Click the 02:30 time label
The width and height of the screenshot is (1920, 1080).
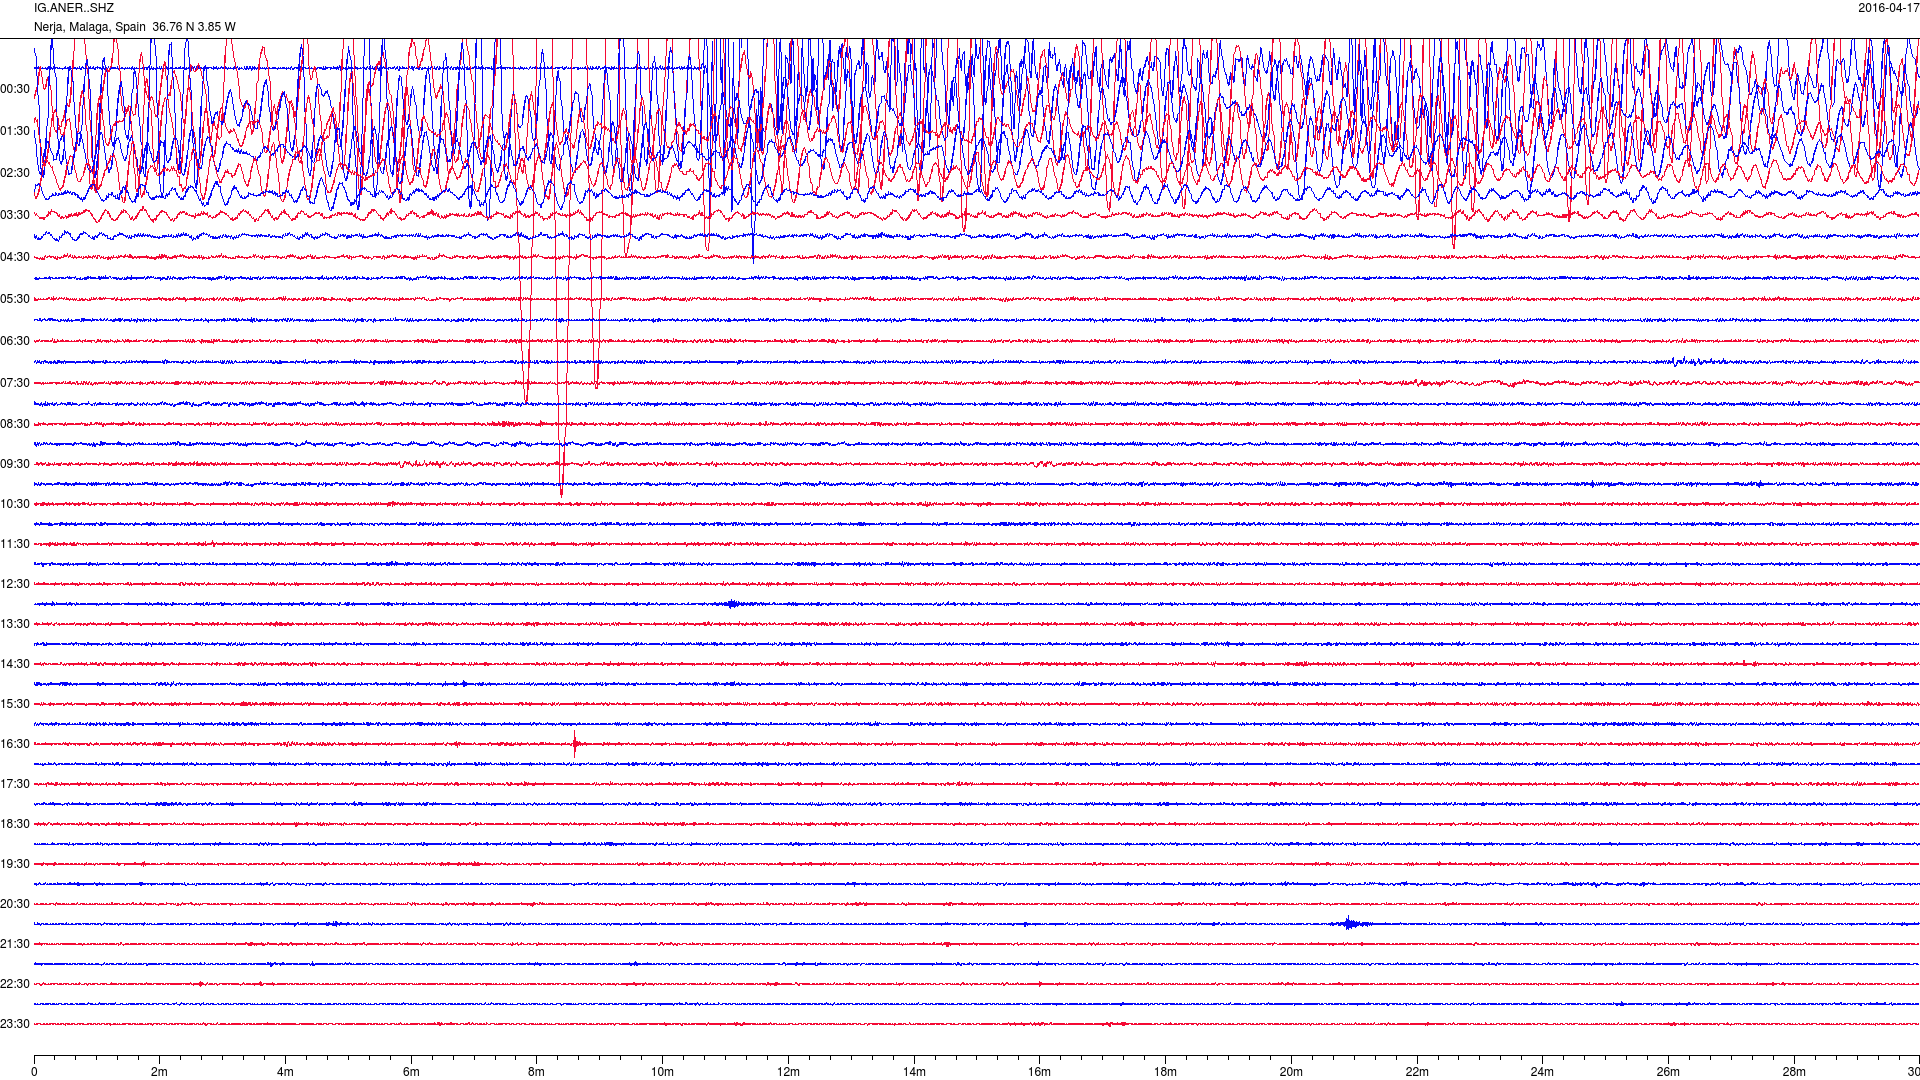15,173
